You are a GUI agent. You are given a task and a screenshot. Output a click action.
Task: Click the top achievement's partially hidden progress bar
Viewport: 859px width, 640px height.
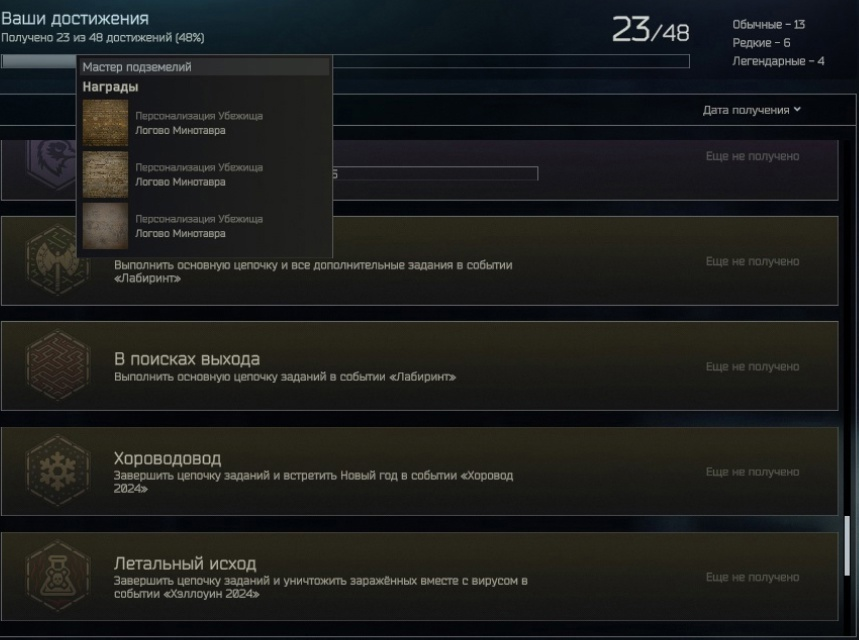tap(436, 174)
